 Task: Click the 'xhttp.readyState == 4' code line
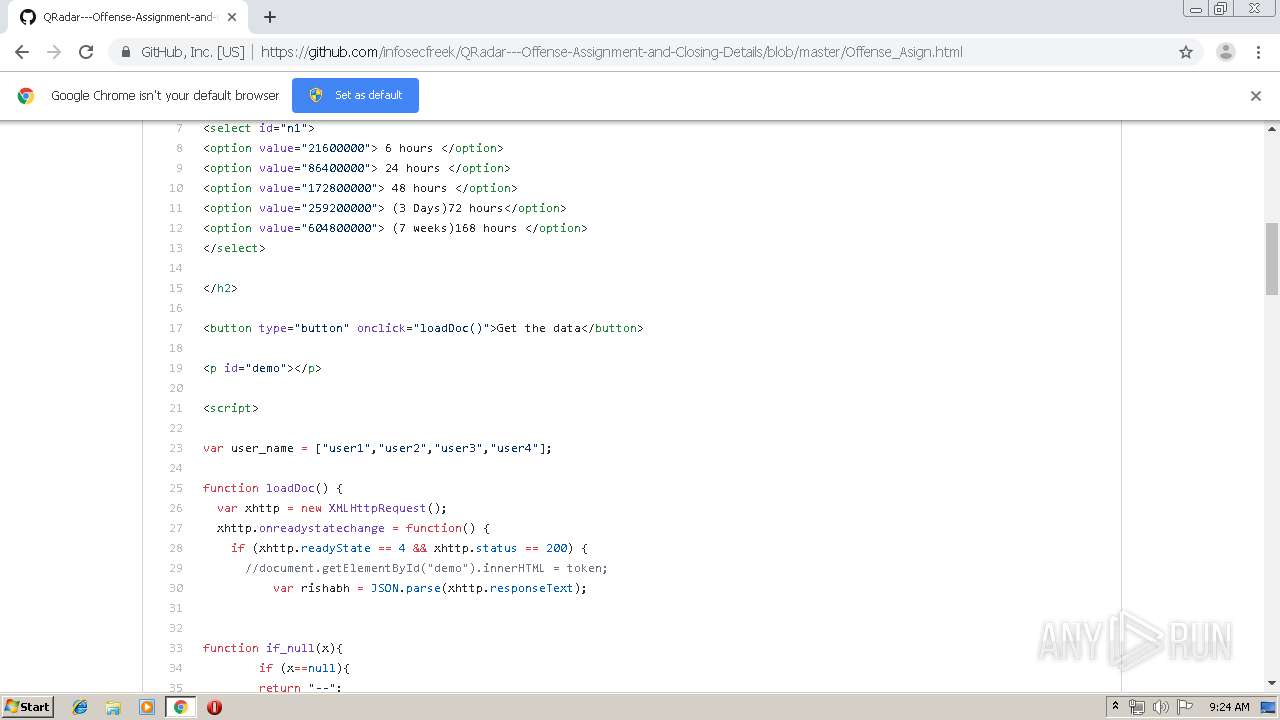pos(409,548)
